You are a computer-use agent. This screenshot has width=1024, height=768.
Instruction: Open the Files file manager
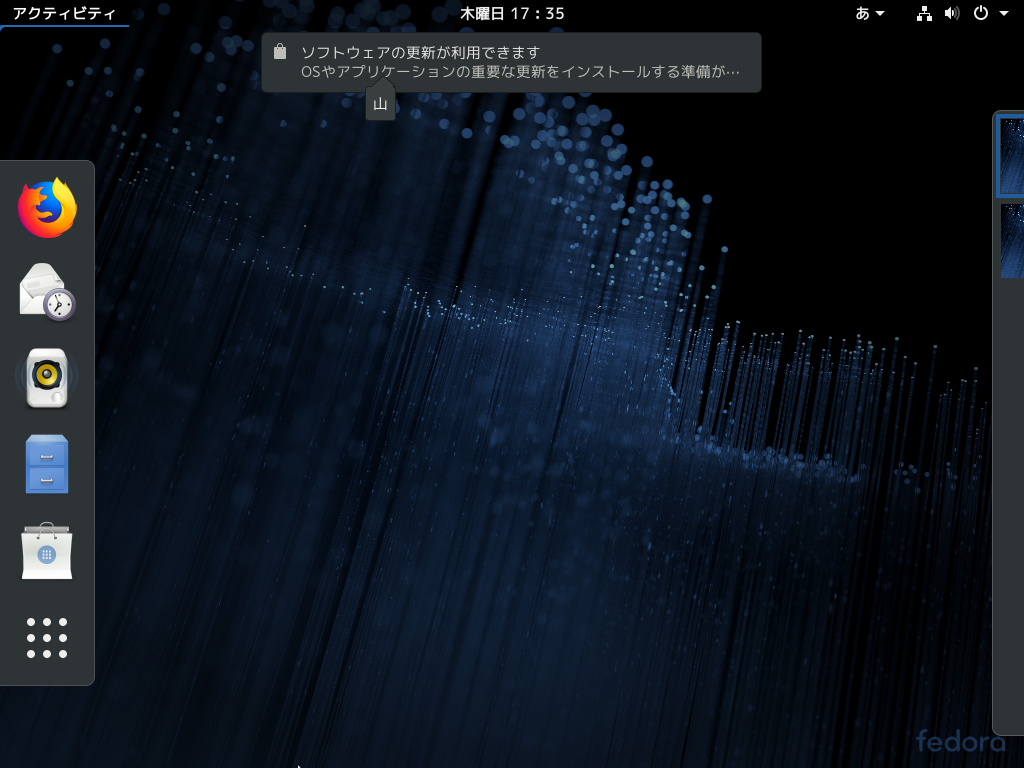[47, 464]
